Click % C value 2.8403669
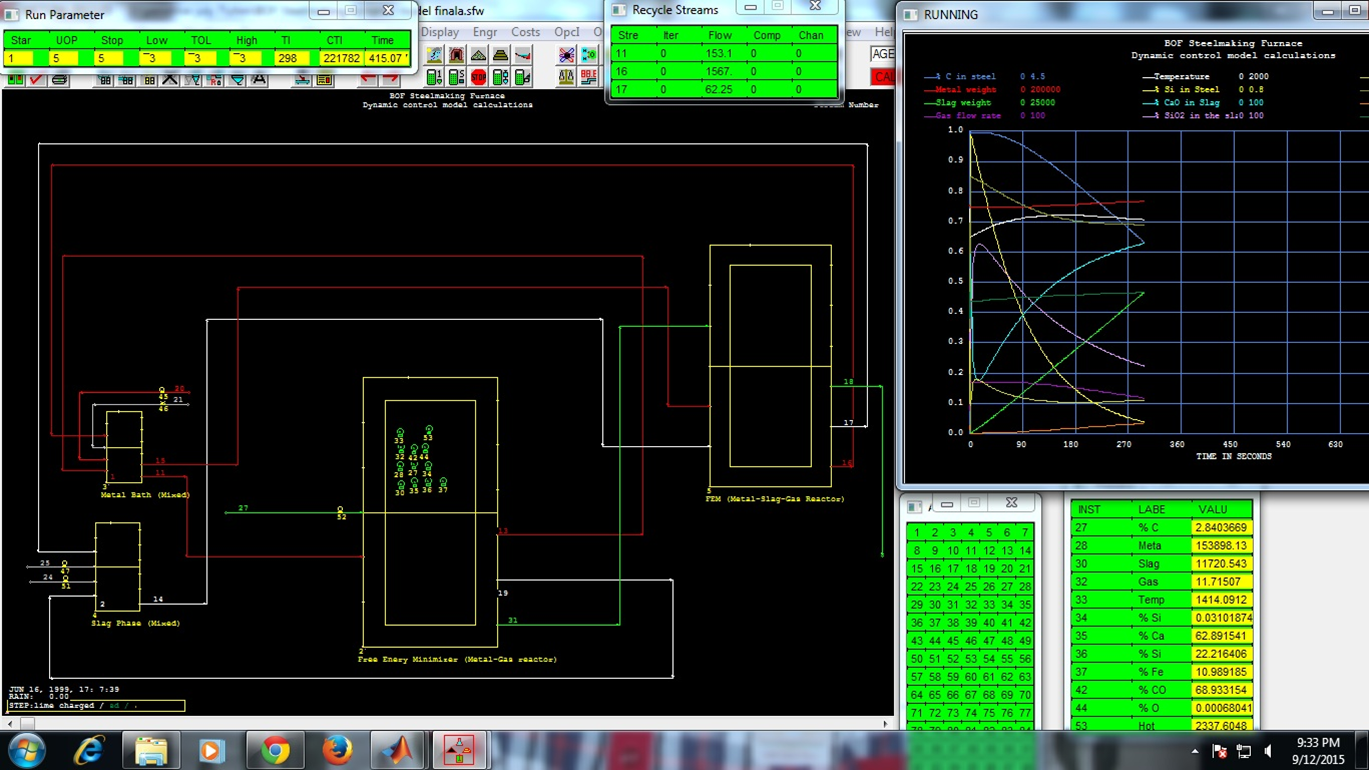This screenshot has height=770, width=1369. [x=1220, y=528]
